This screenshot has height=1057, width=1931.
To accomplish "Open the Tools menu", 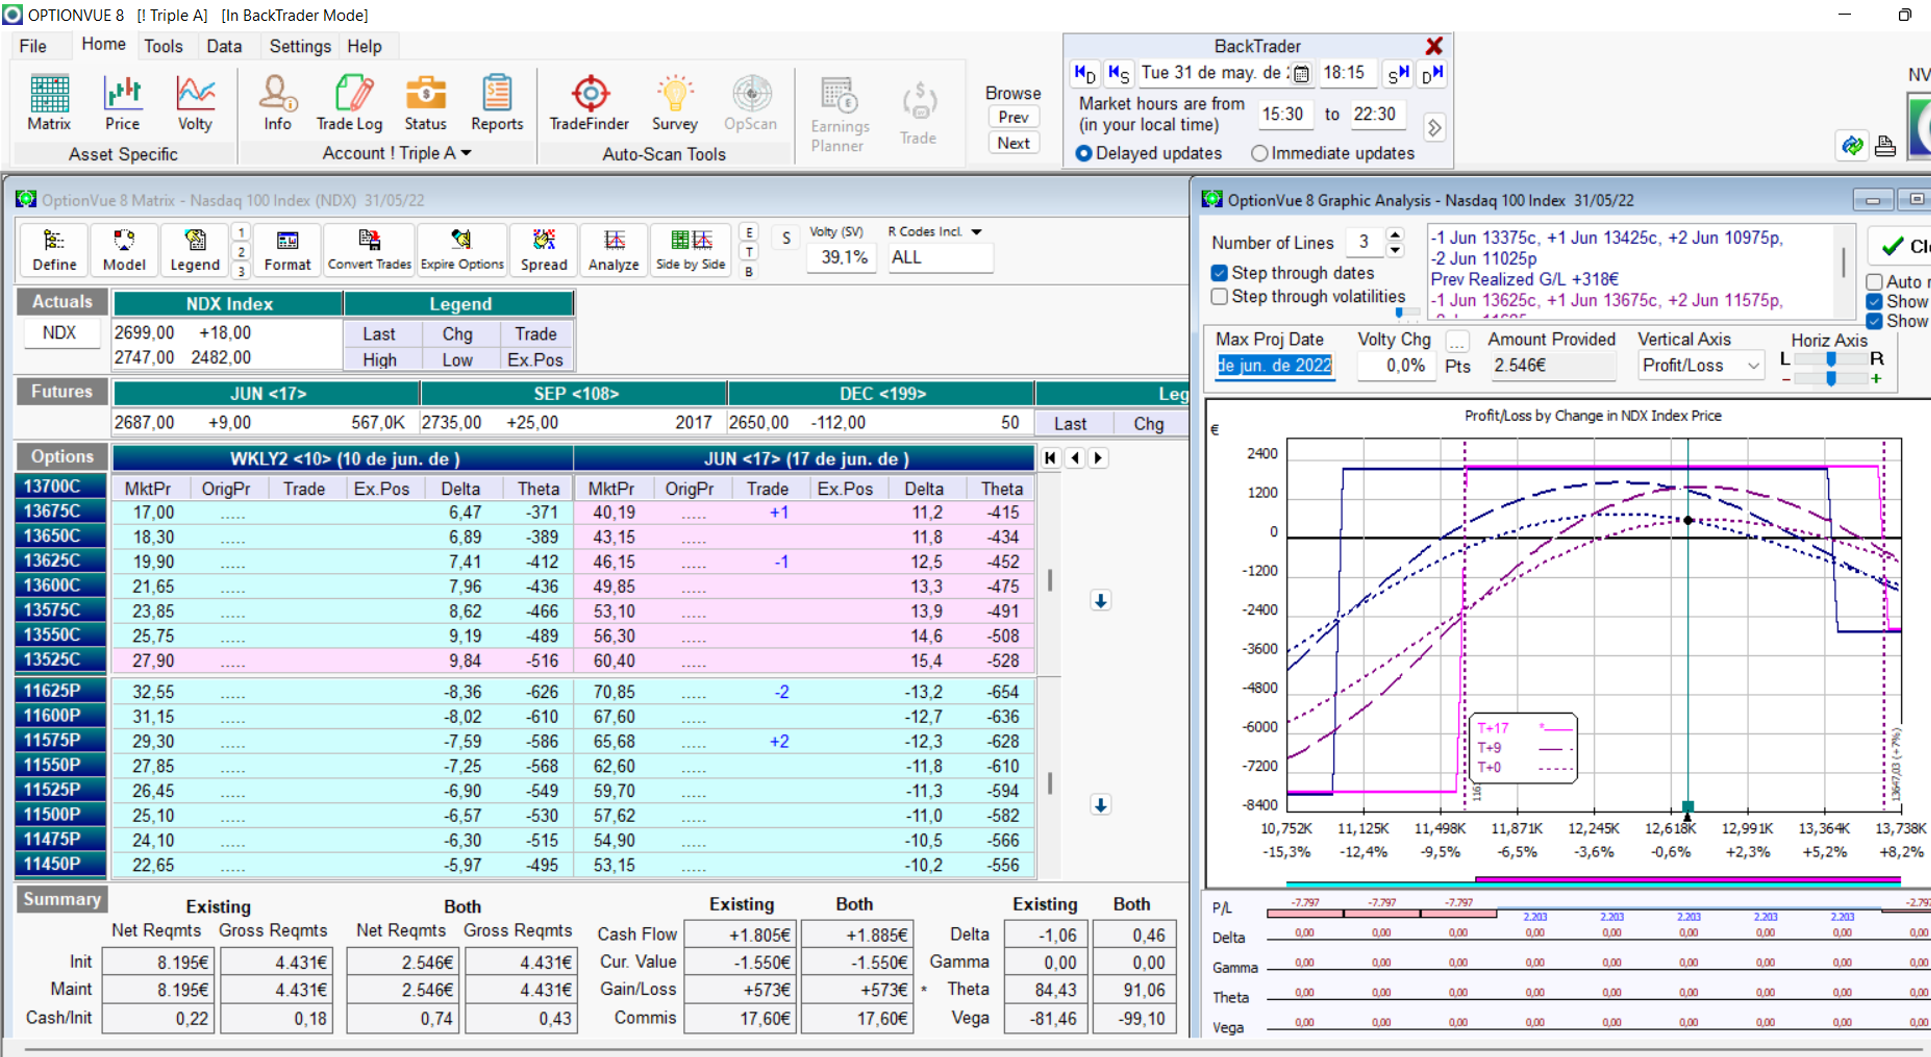I will click(163, 46).
